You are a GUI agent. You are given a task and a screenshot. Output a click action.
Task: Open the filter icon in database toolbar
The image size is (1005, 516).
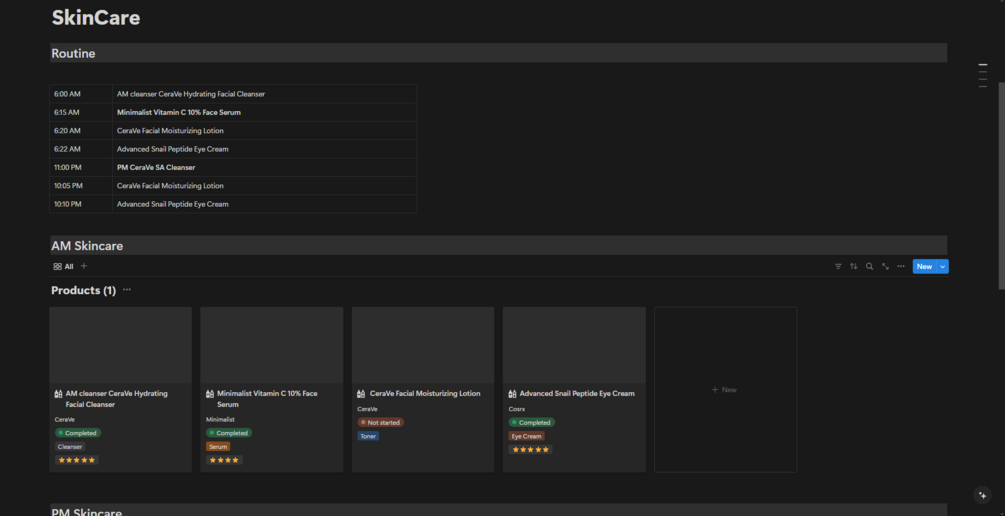[838, 267]
